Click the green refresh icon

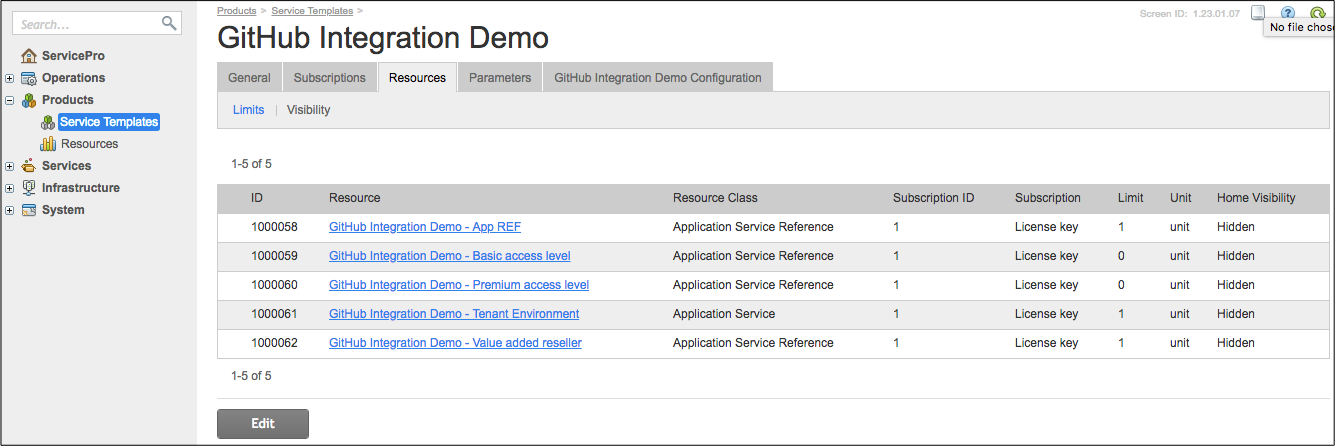click(x=1317, y=13)
